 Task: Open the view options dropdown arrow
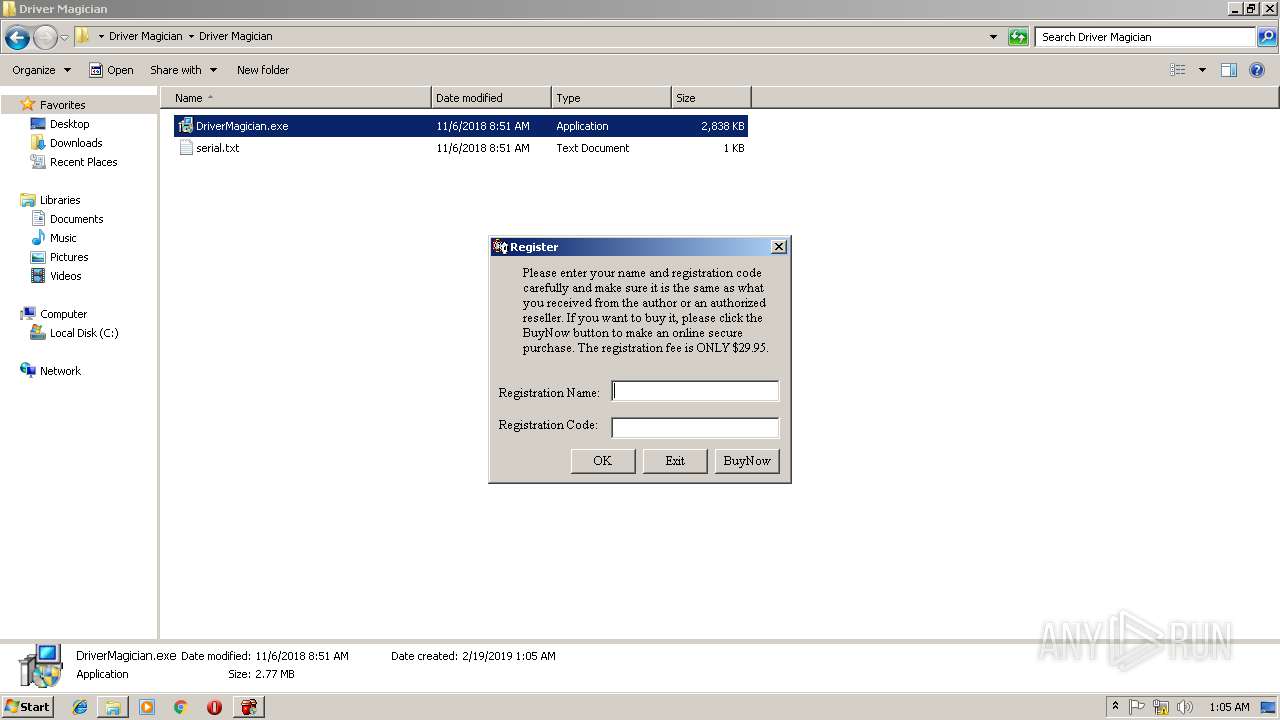click(1202, 70)
